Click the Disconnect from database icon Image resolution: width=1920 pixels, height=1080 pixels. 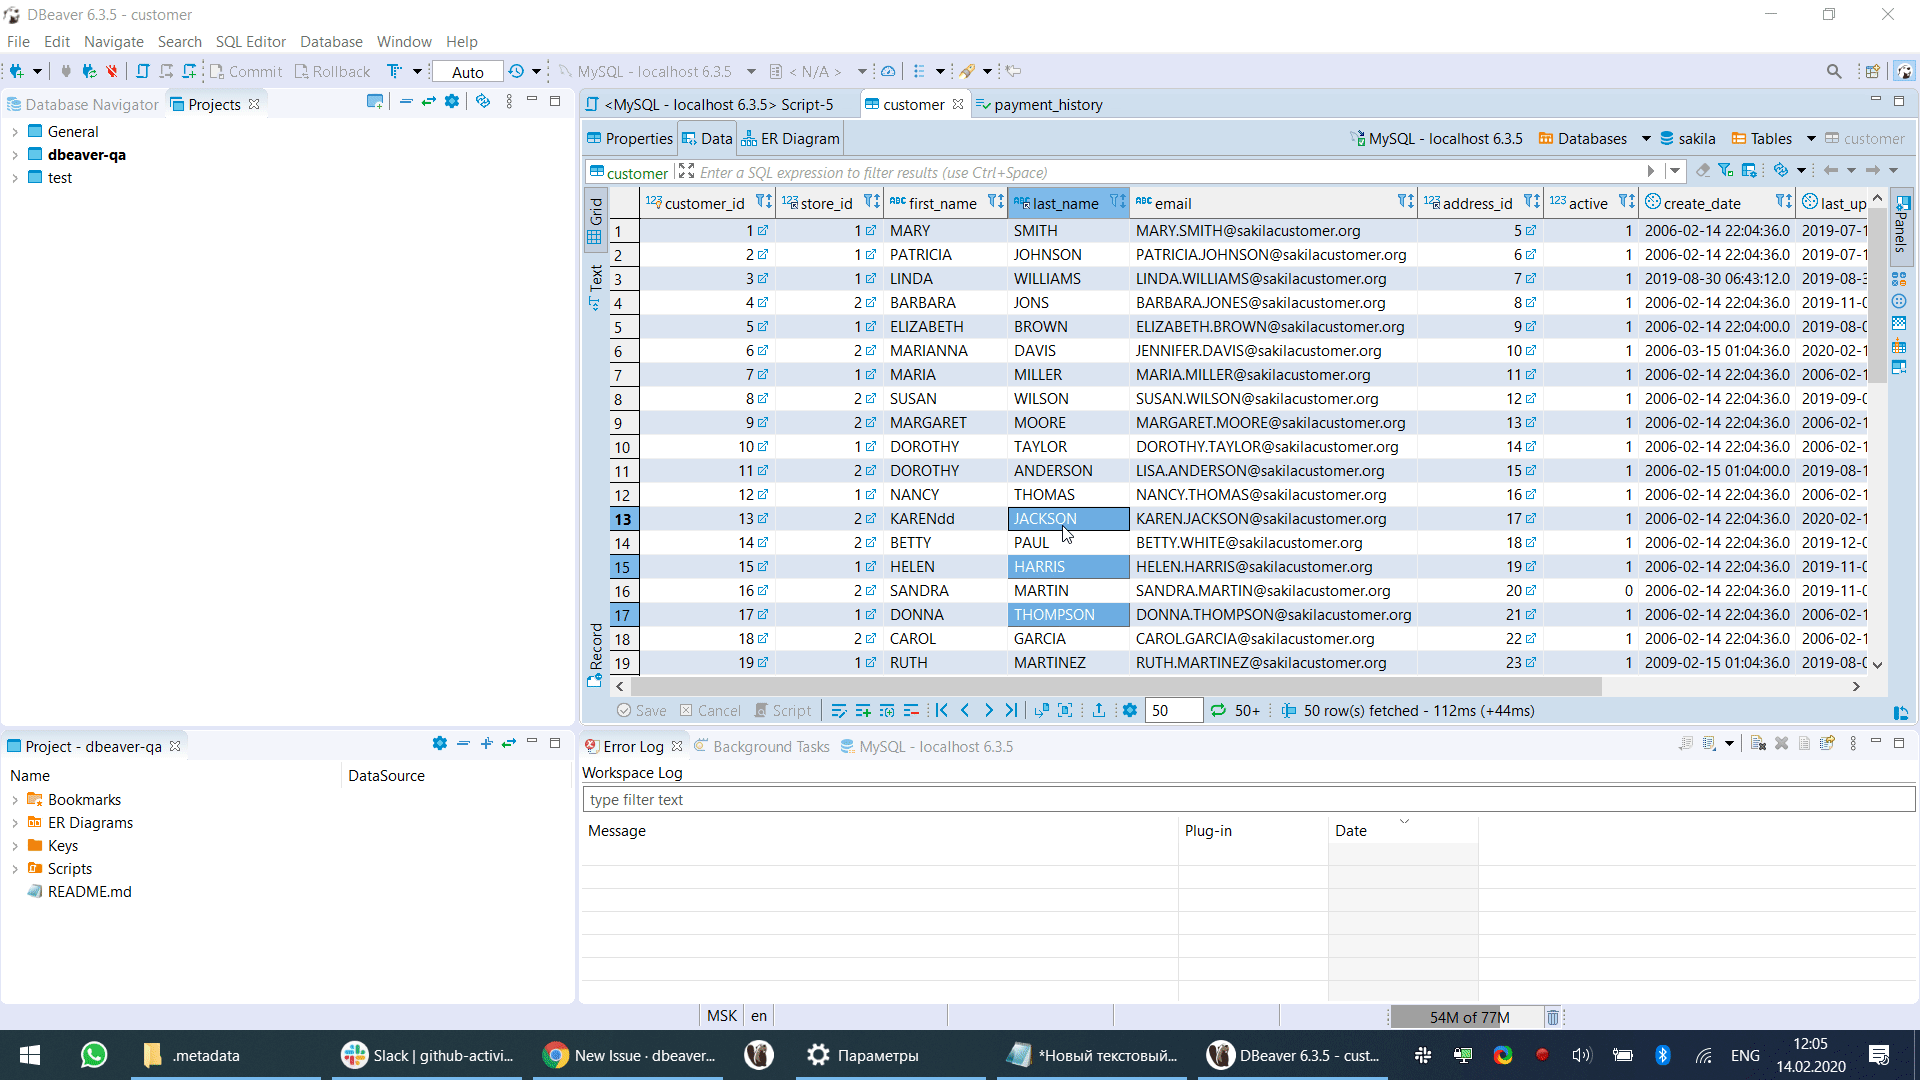(x=112, y=71)
